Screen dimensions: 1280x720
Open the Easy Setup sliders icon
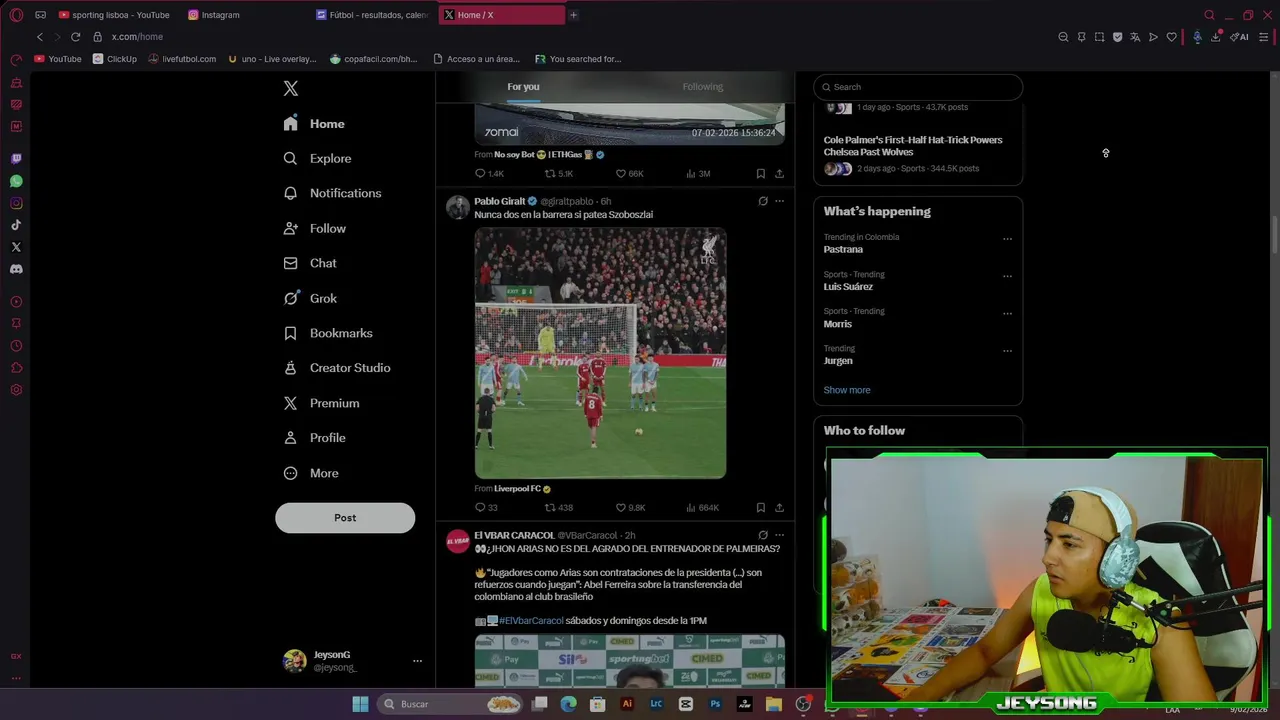tap(1264, 37)
